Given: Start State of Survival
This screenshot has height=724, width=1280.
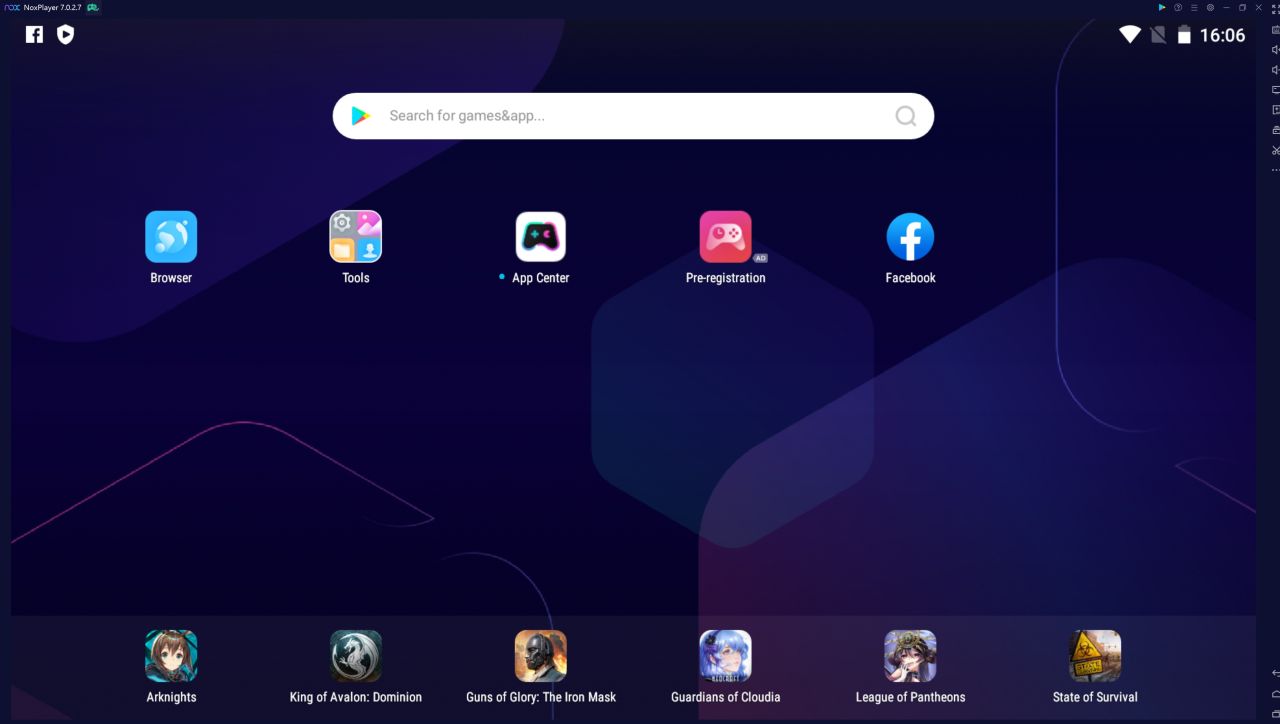Looking at the screenshot, I should click(x=1095, y=656).
